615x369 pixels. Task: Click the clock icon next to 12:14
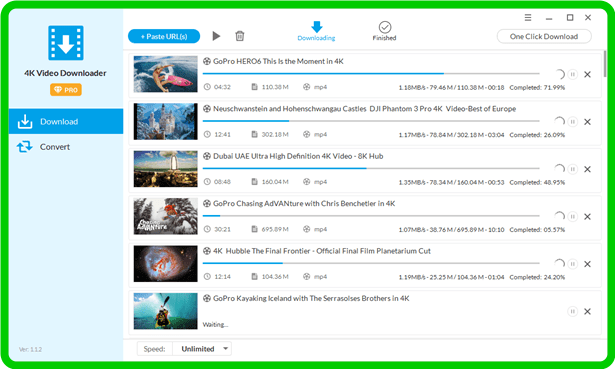tap(207, 277)
